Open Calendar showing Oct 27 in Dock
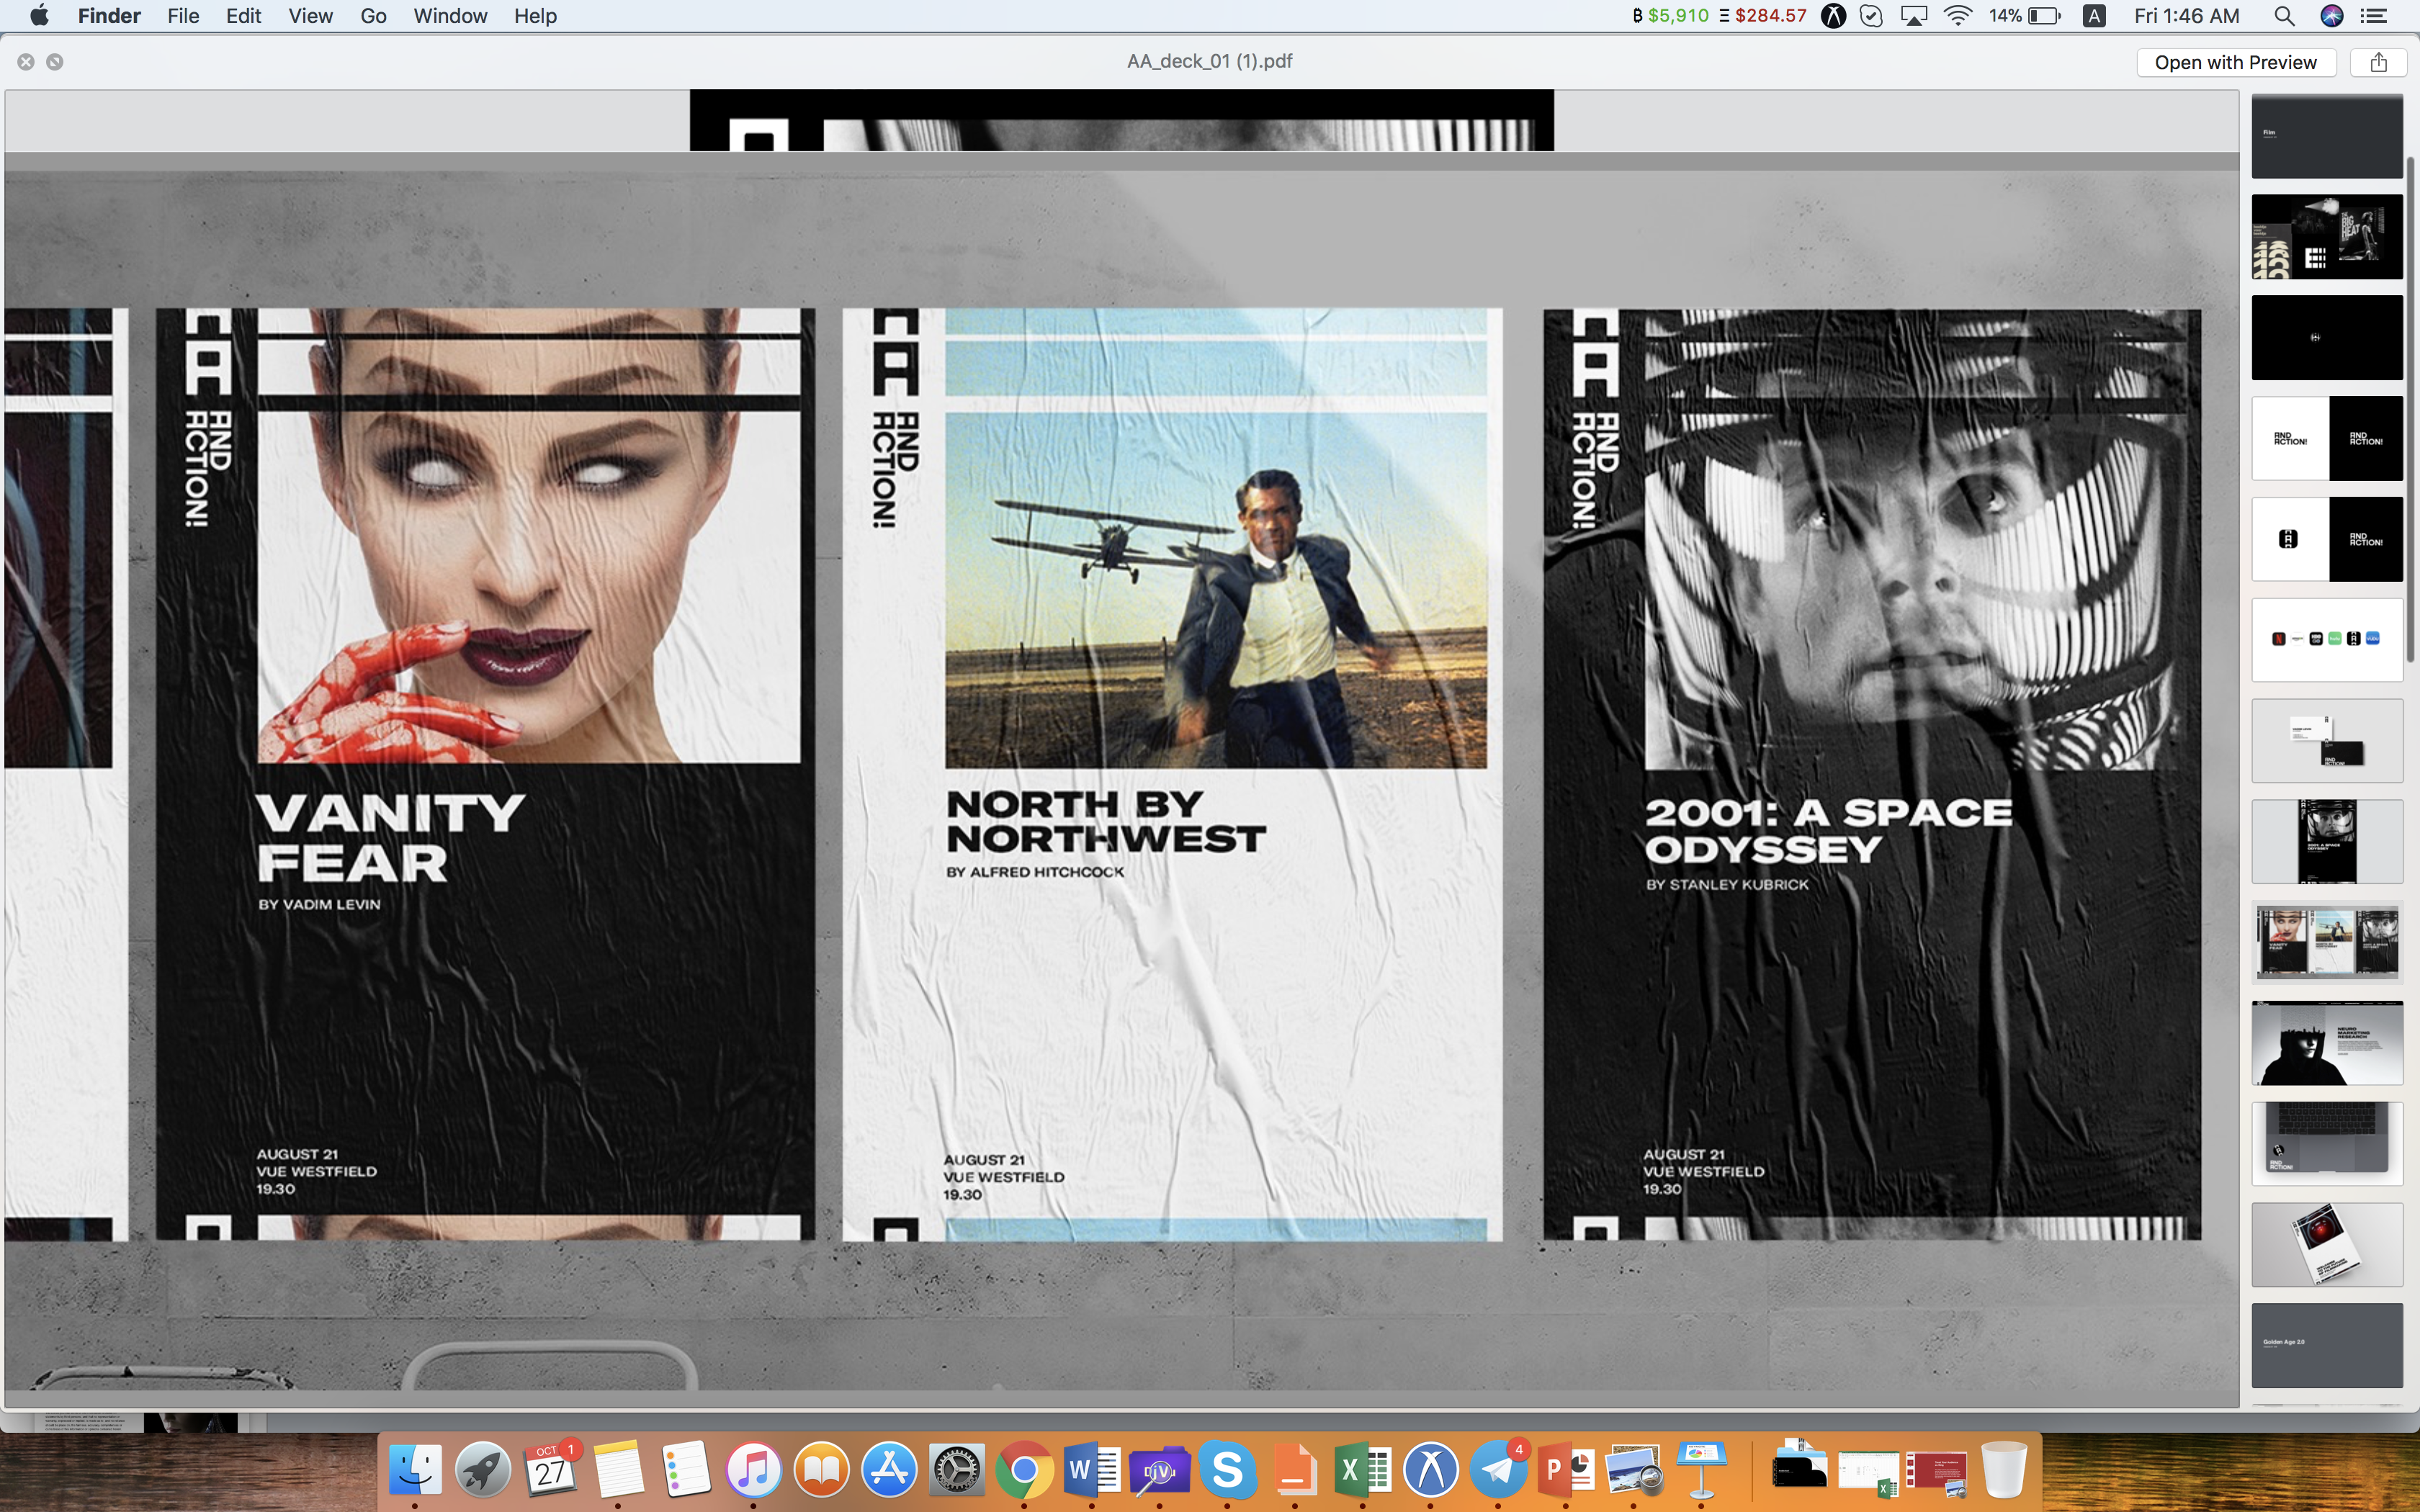The width and height of the screenshot is (2420, 1512). [x=550, y=1470]
